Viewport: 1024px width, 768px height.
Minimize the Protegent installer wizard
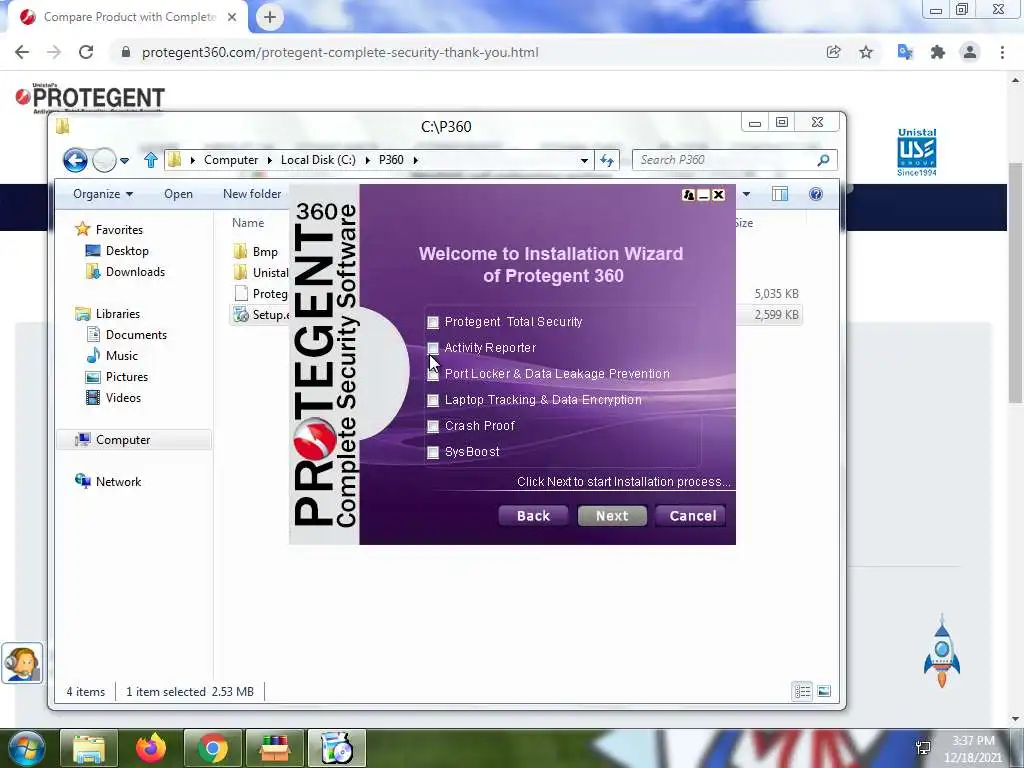[703, 195]
